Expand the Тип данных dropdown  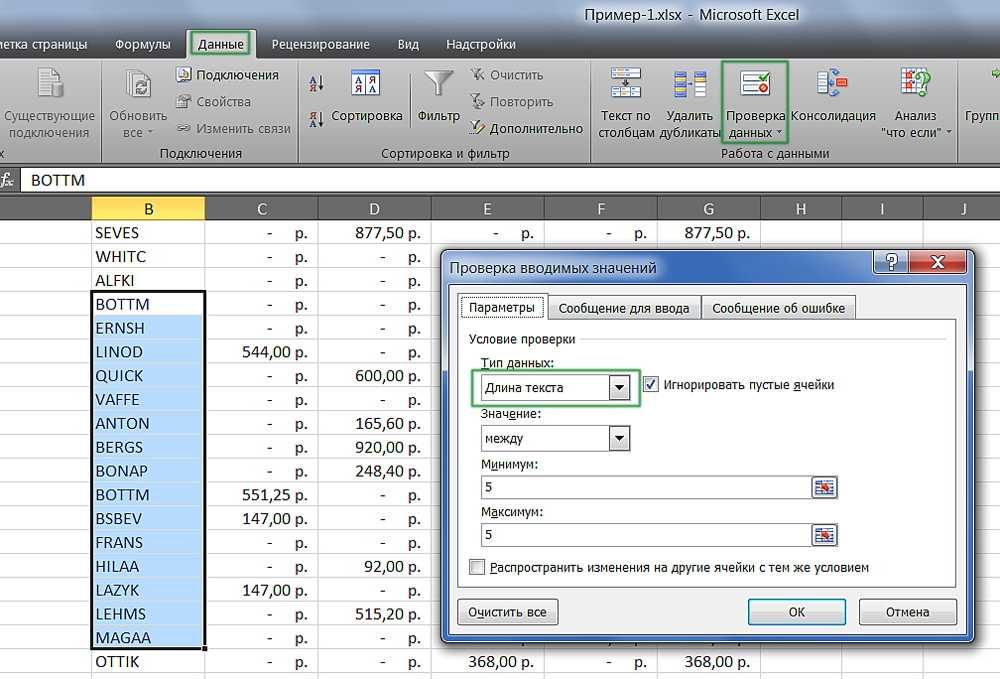click(620, 388)
